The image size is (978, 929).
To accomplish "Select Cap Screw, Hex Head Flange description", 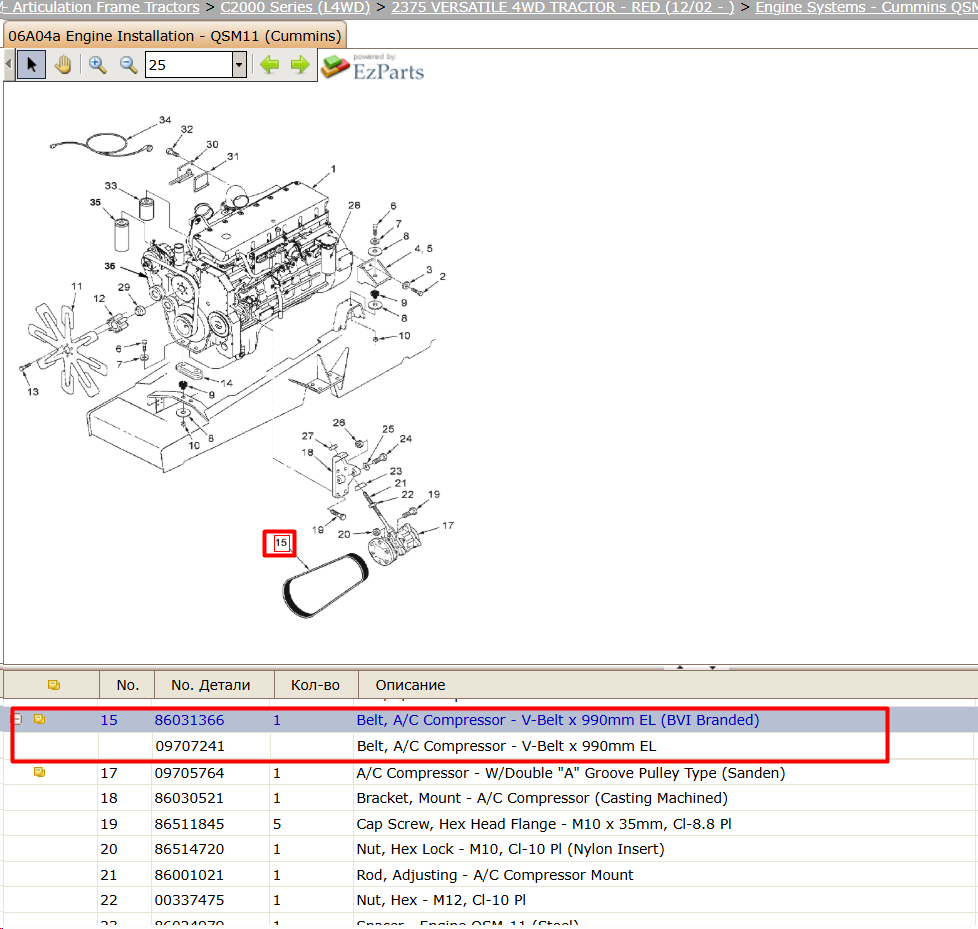I will (543, 824).
